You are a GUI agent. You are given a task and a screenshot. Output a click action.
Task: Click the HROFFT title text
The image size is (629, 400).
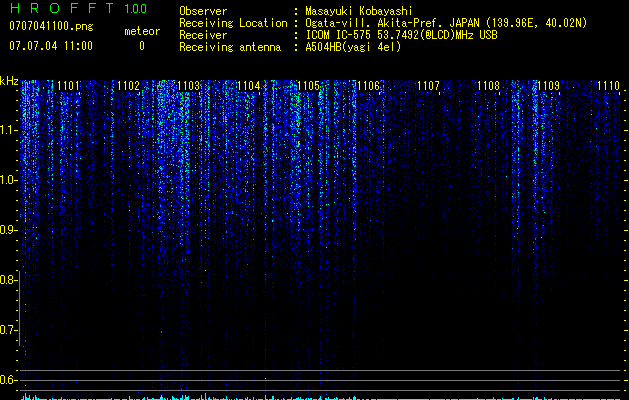[63, 8]
